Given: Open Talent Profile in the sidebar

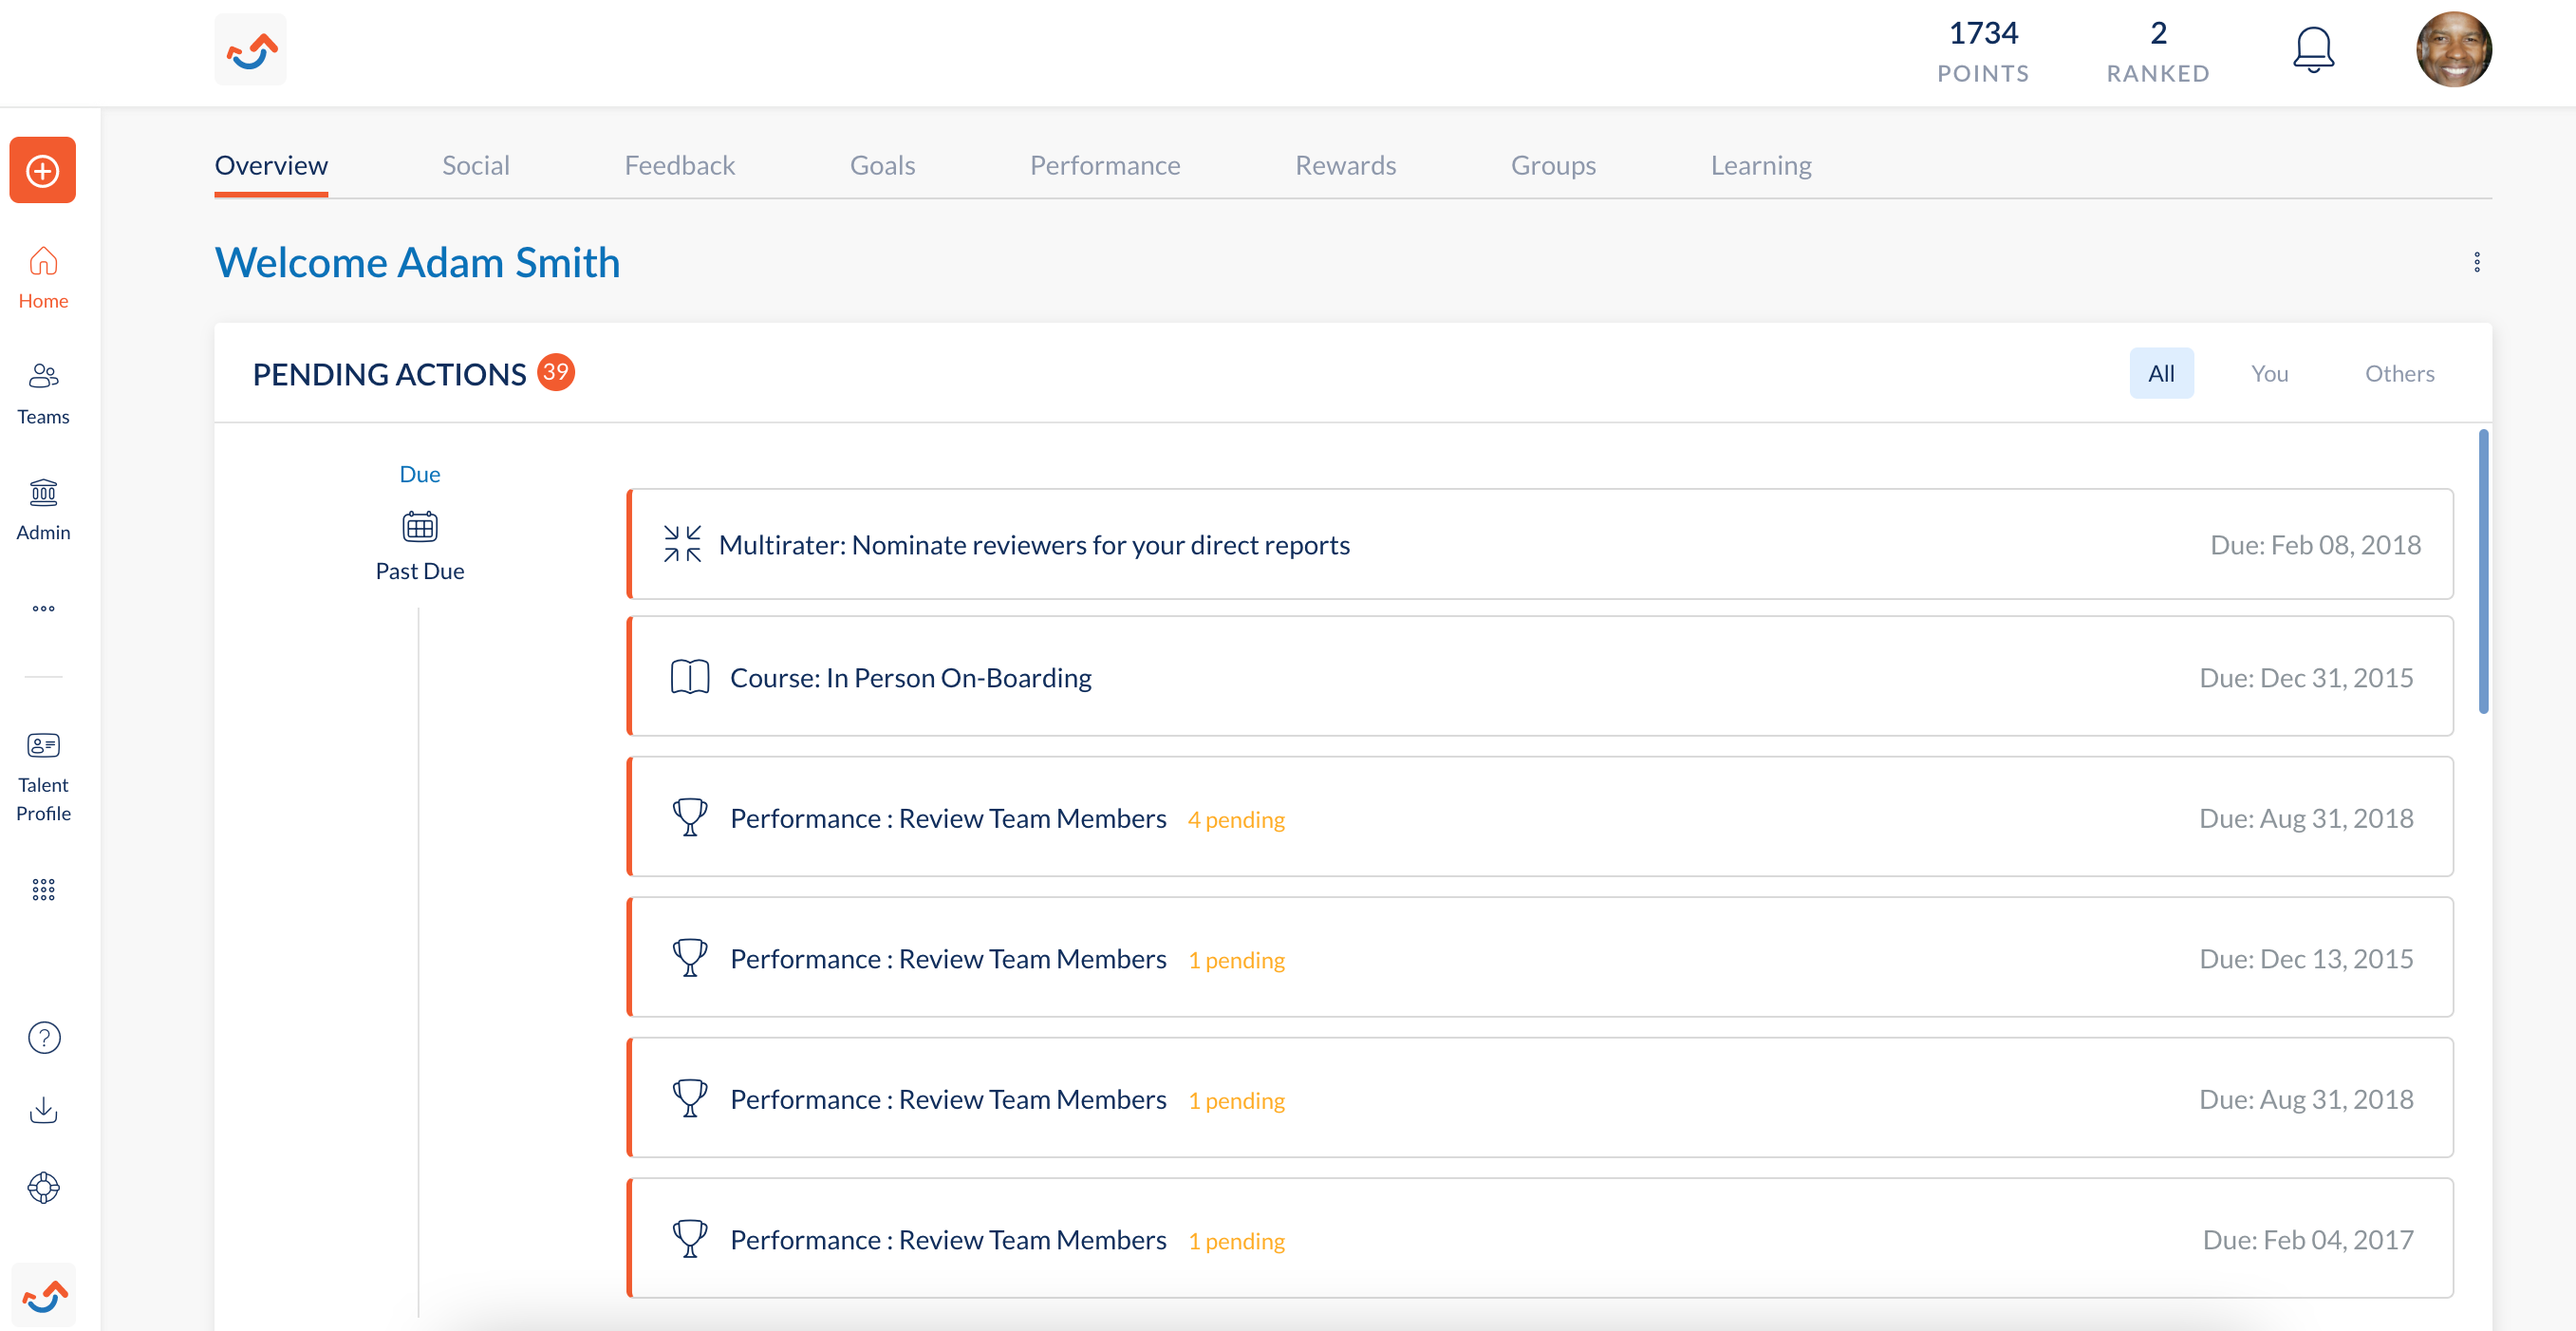Looking at the screenshot, I should [43, 775].
